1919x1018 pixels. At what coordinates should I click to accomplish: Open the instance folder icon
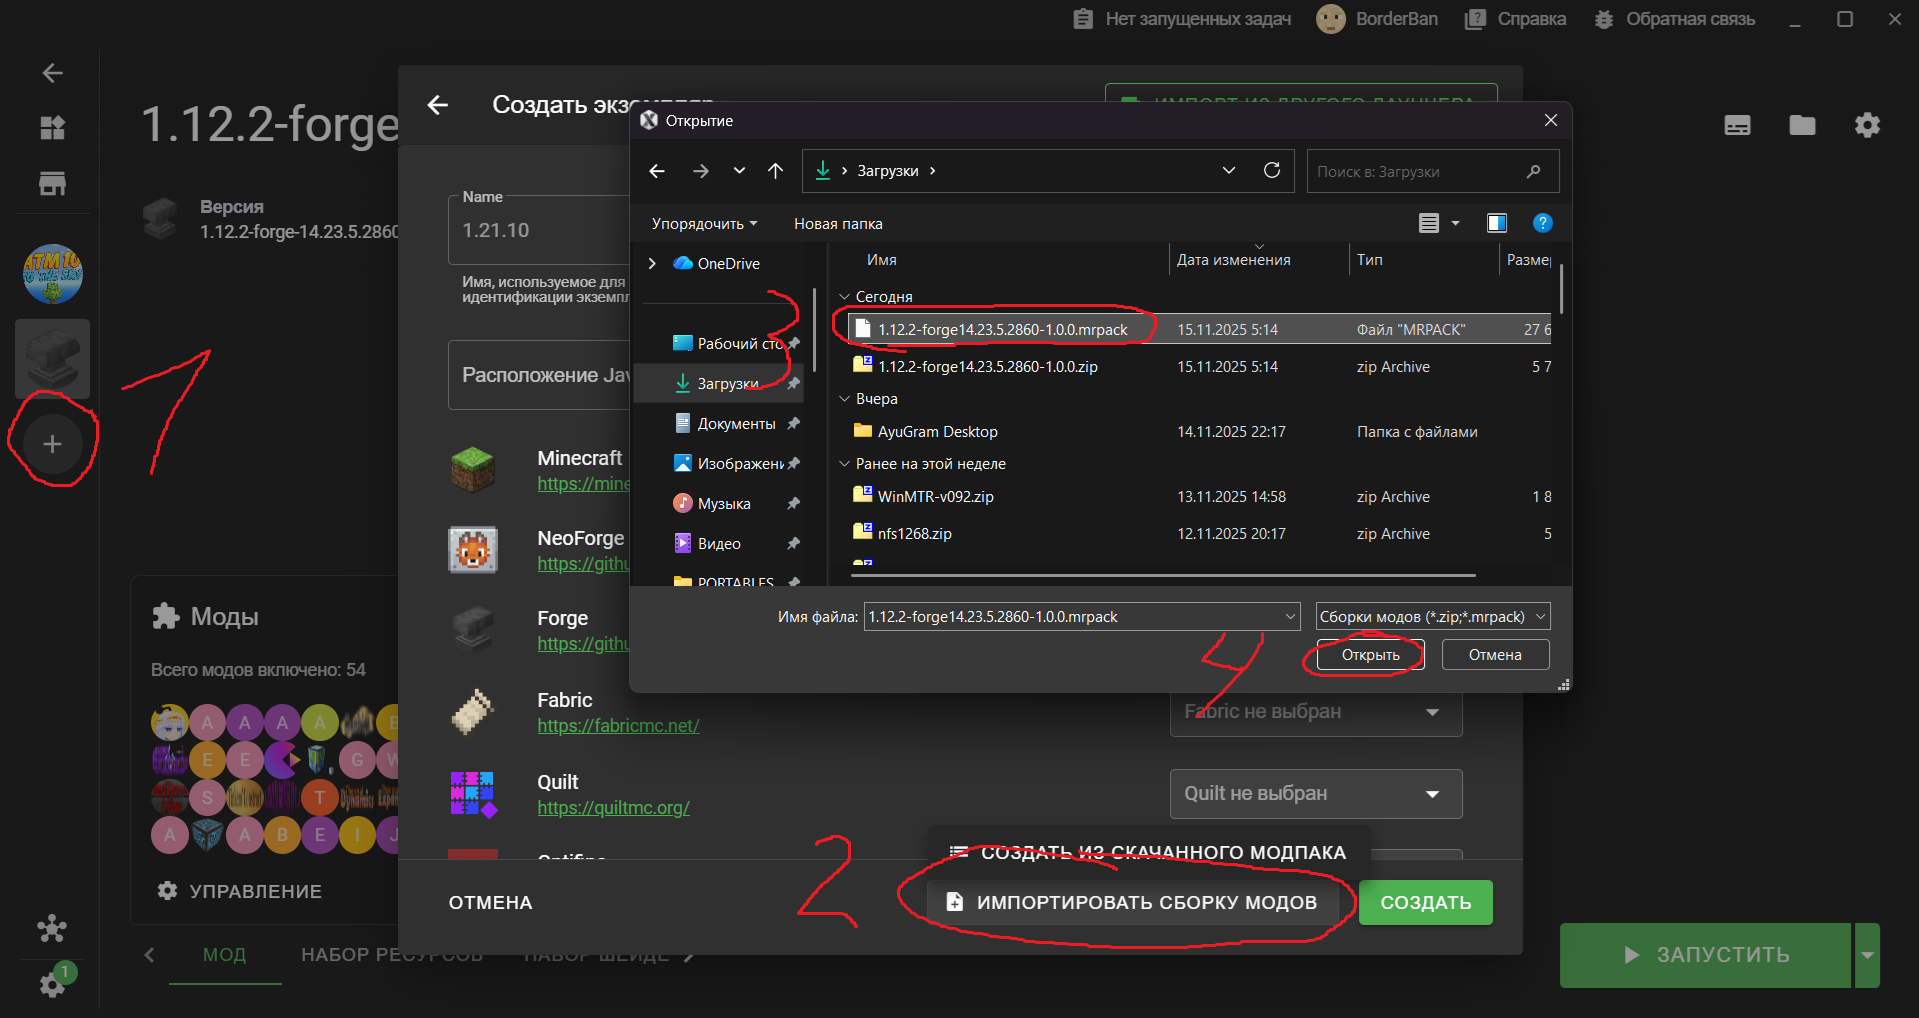pyautogui.click(x=1802, y=125)
